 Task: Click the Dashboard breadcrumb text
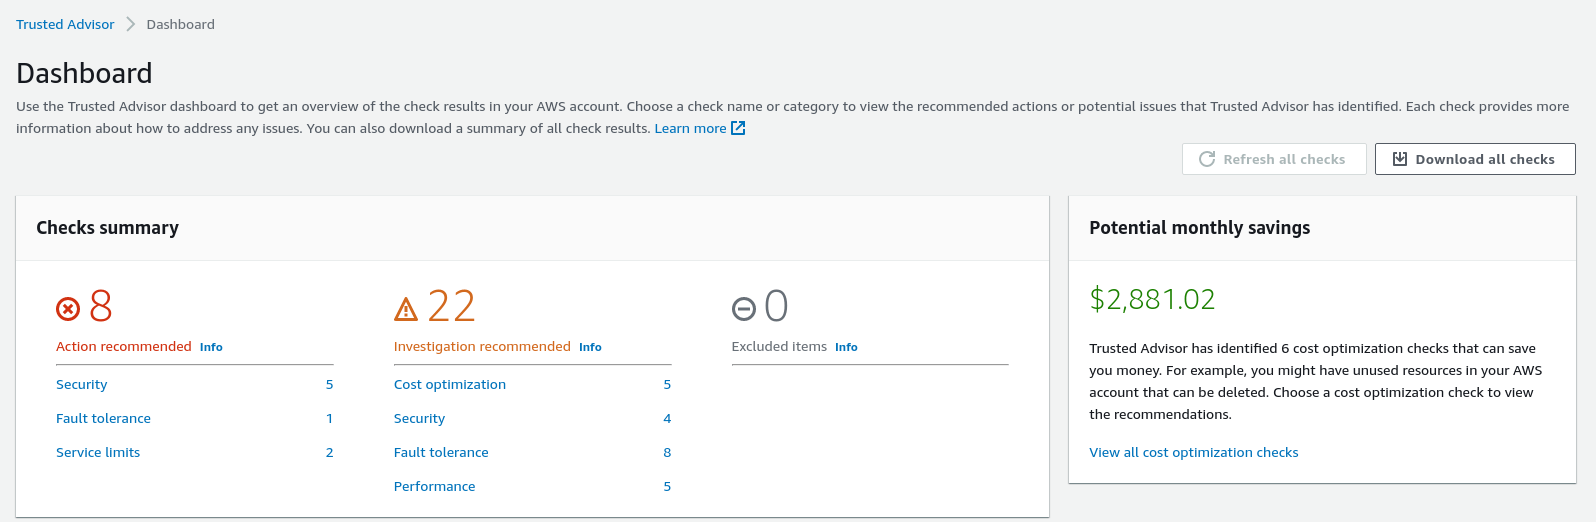180,24
